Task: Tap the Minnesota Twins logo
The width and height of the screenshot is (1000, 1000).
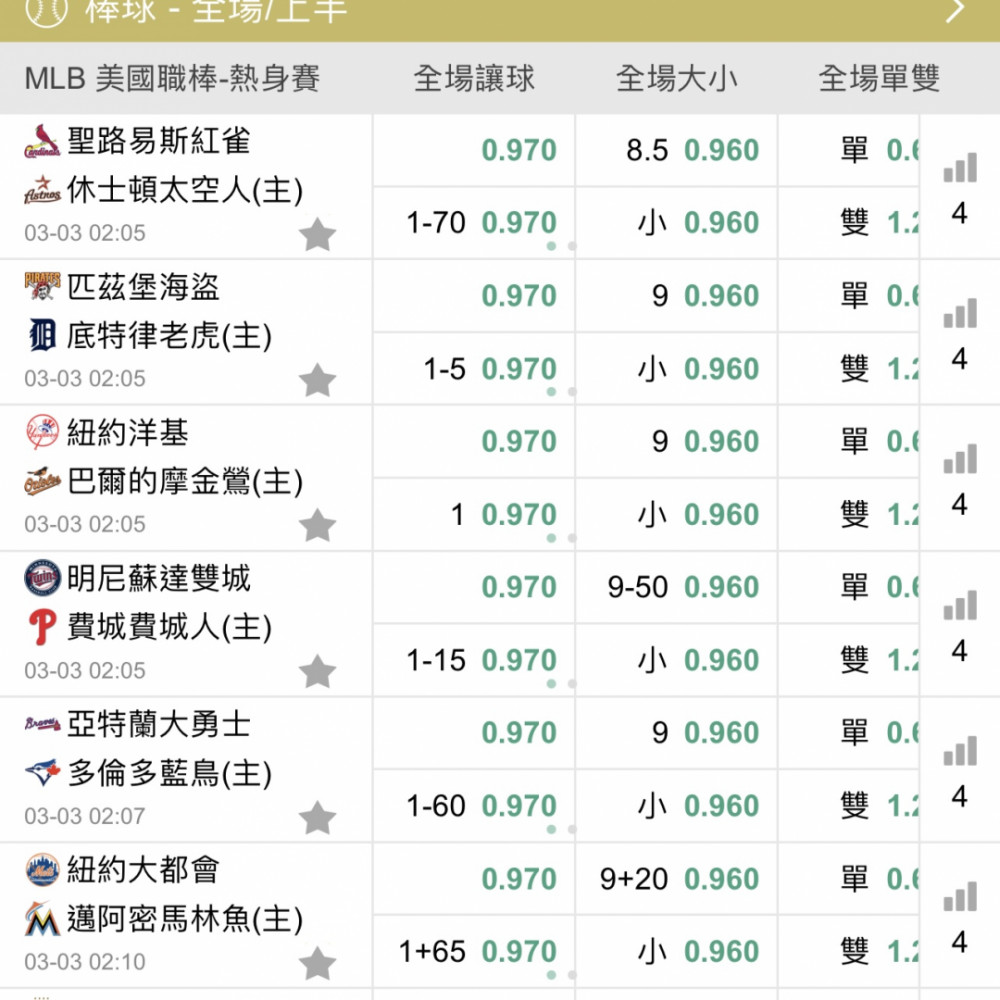Action: (42, 578)
